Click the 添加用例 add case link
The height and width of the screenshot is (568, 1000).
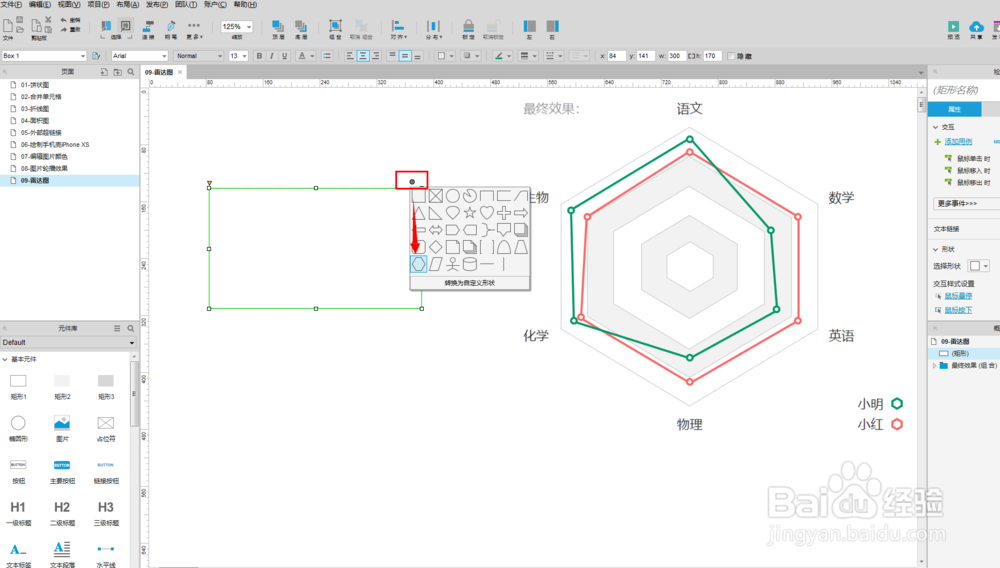click(958, 142)
